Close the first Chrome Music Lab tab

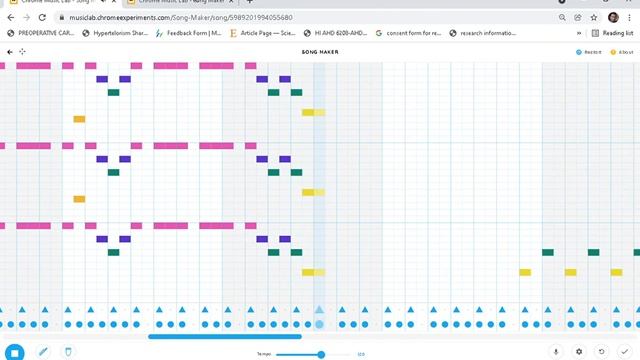point(114,2)
